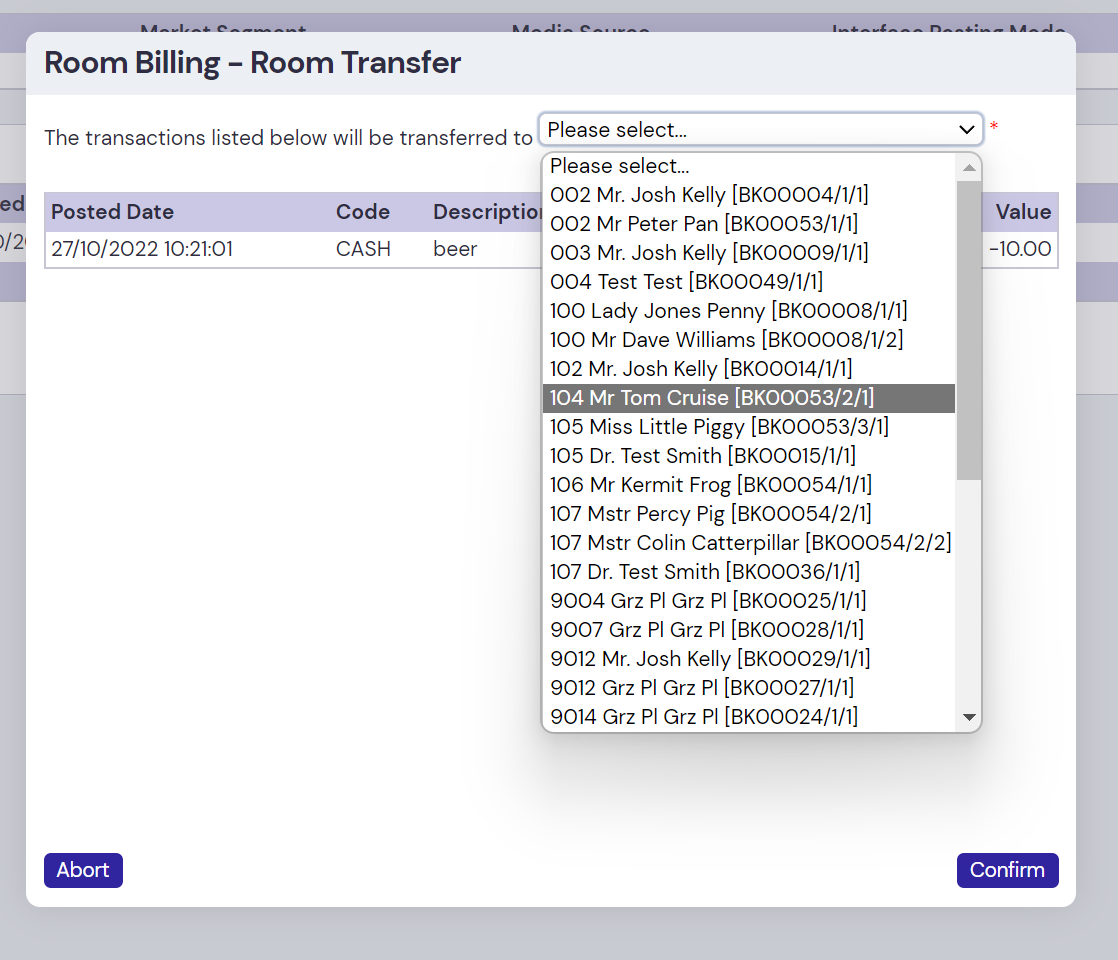Pick 004 Test Test from list

coord(686,282)
